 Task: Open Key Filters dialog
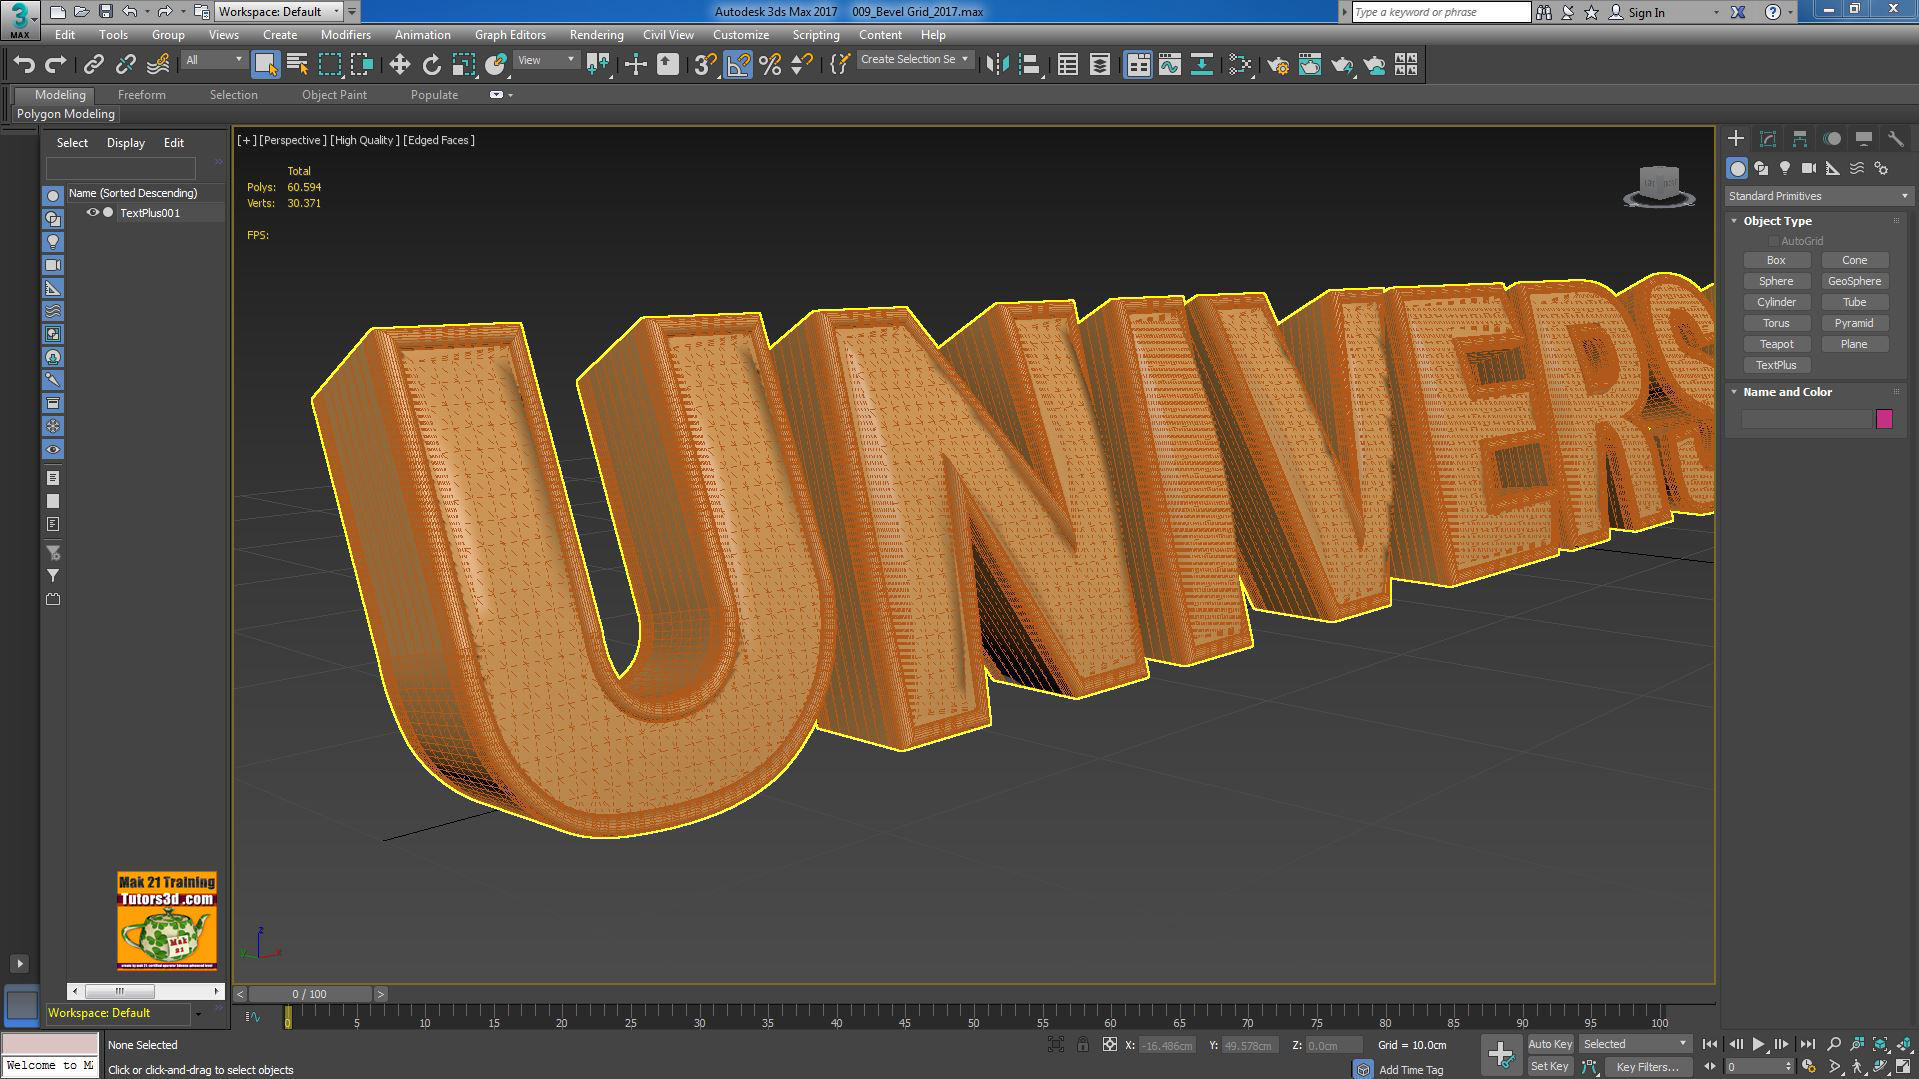point(1647,1067)
